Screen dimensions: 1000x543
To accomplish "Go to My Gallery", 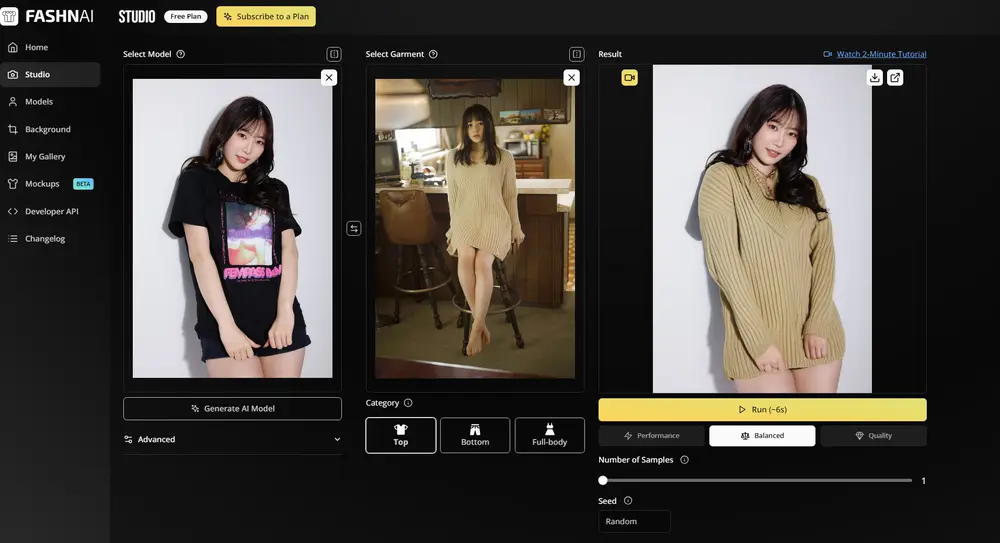I will 45,157.
